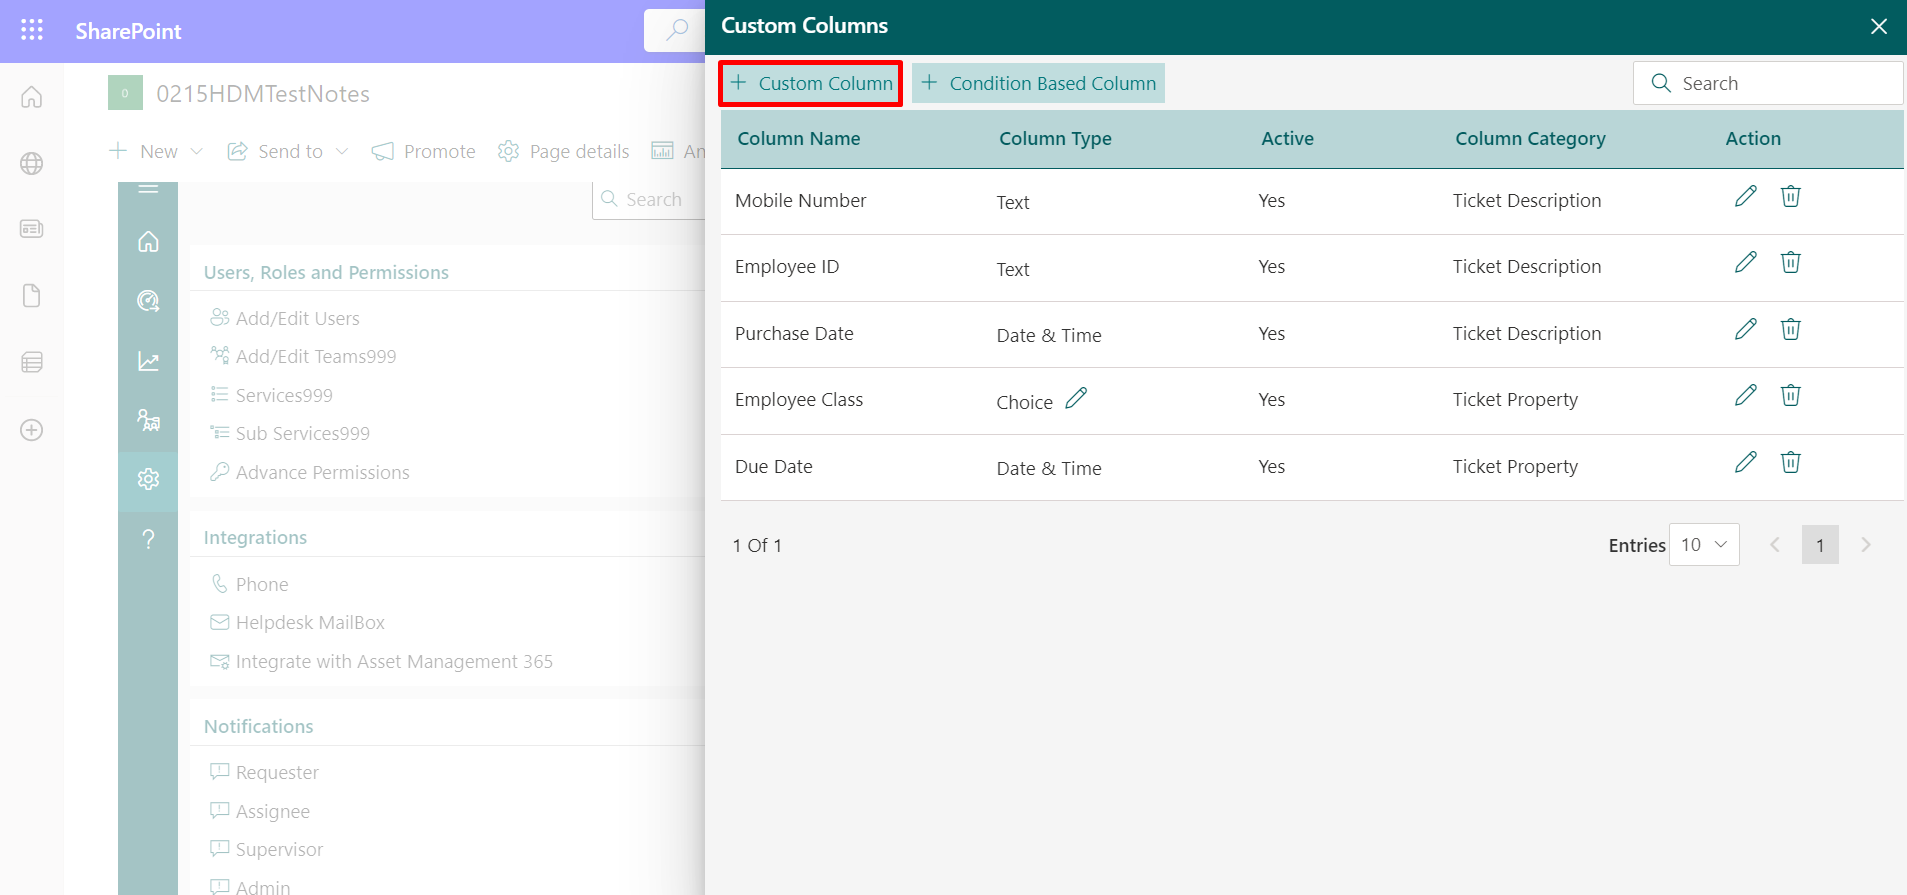Click the SharePoint home icon in left rail
The height and width of the screenshot is (895, 1907).
click(x=32, y=97)
